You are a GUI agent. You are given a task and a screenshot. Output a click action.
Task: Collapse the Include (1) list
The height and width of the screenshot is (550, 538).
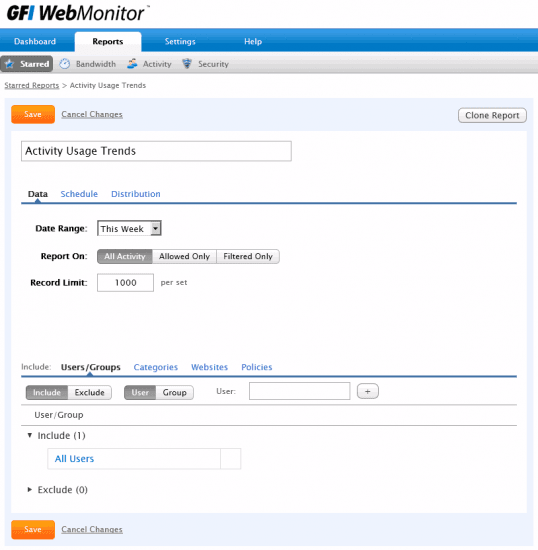30,435
